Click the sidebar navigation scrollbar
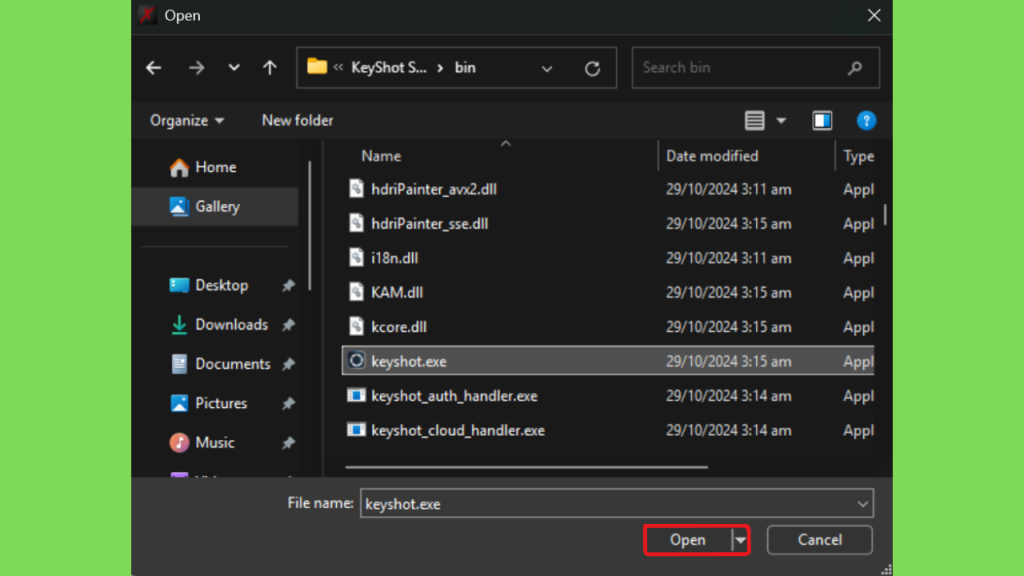This screenshot has width=1024, height=576. (x=310, y=225)
